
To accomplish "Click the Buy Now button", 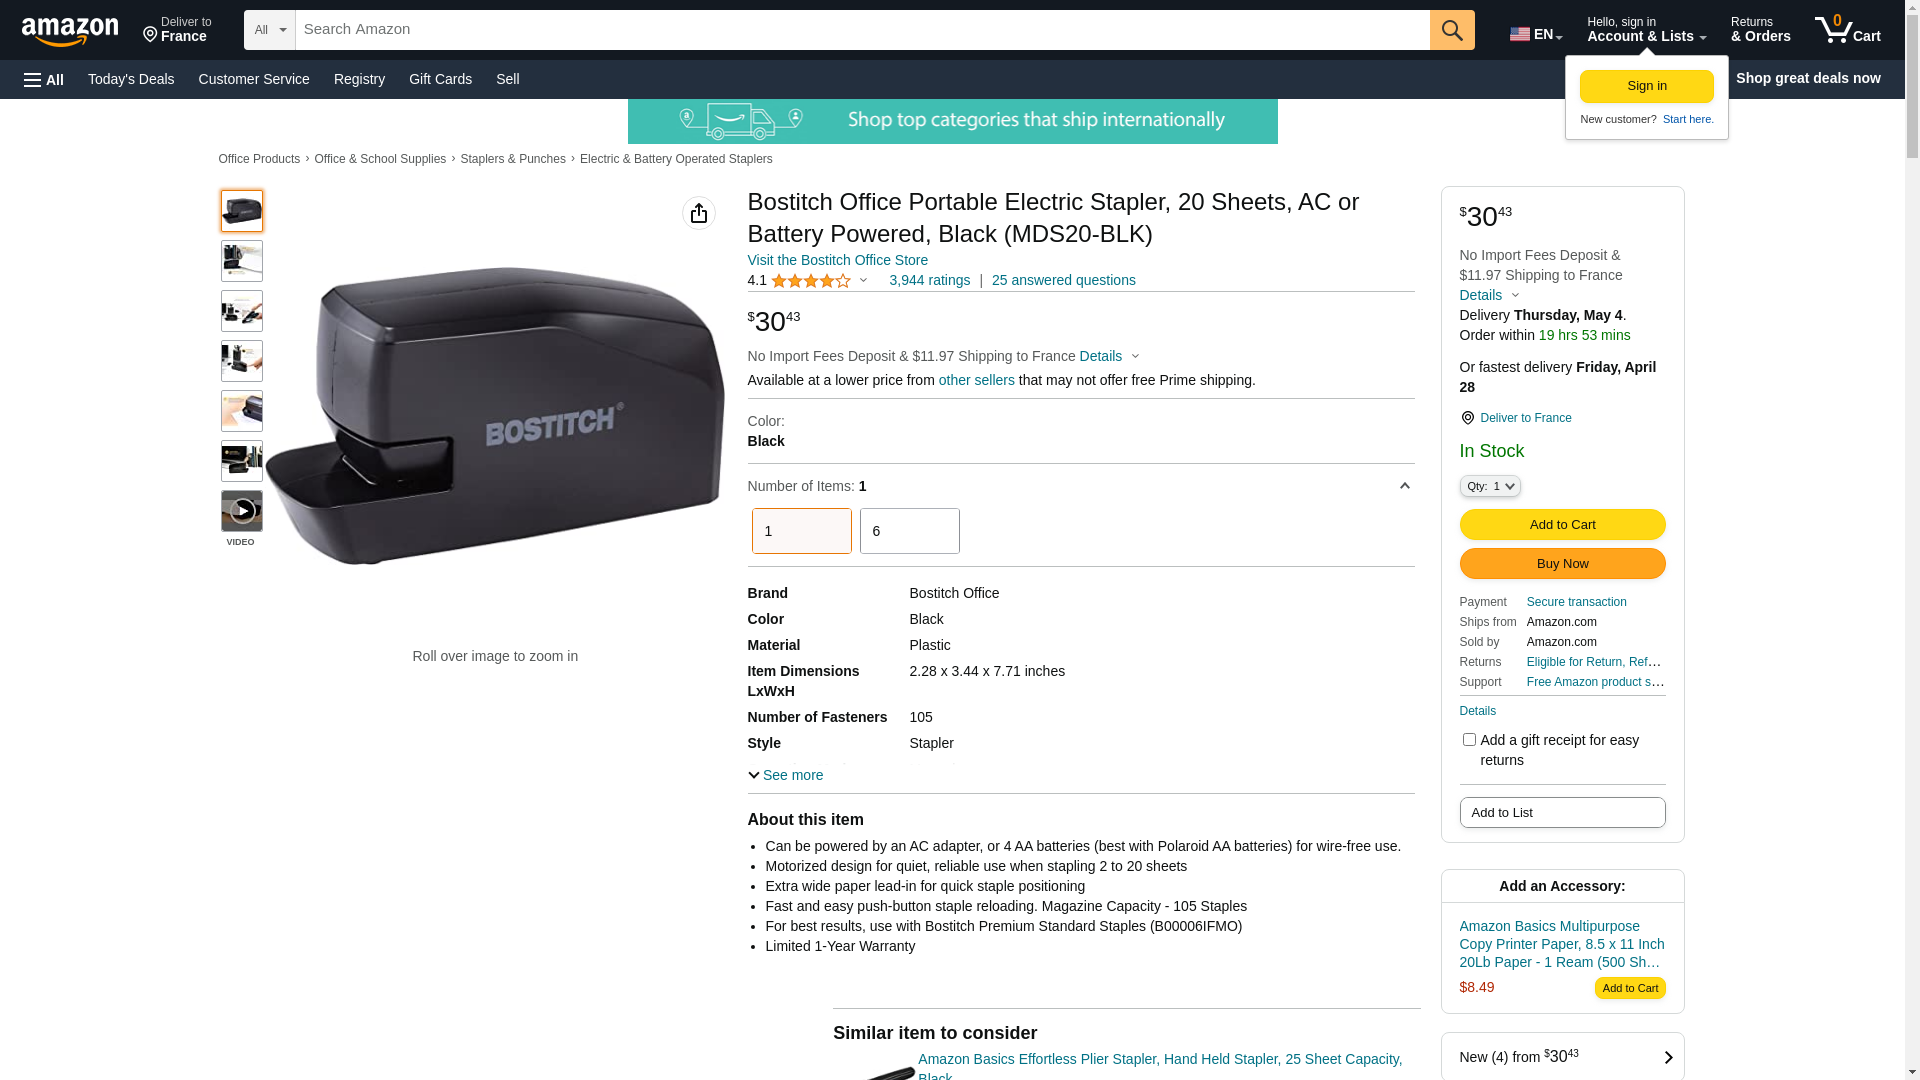I will pyautogui.click(x=1562, y=564).
